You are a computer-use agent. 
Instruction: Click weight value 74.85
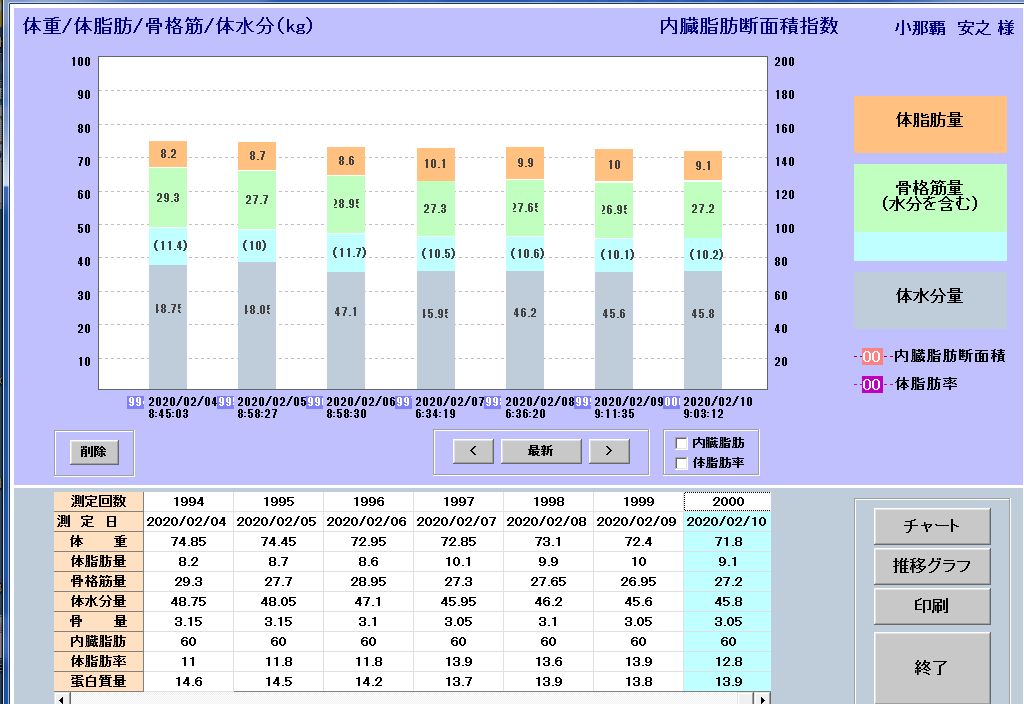click(x=189, y=542)
